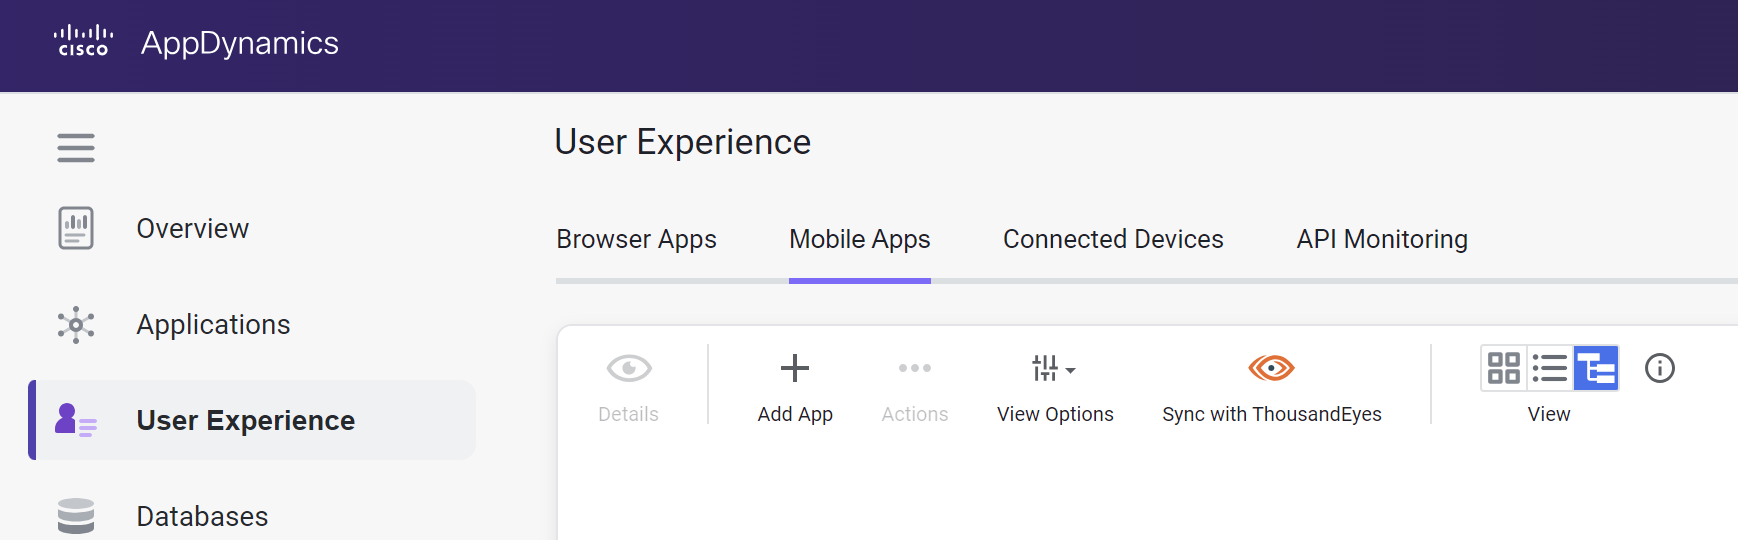Switch to grid card view
This screenshot has width=1738, height=540.
tap(1504, 368)
